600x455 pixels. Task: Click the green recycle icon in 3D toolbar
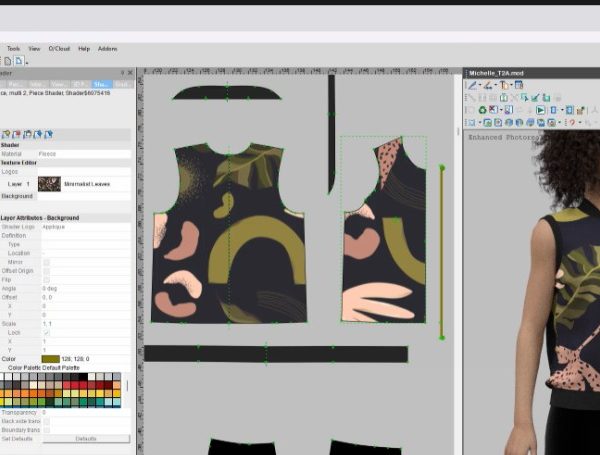[482, 110]
